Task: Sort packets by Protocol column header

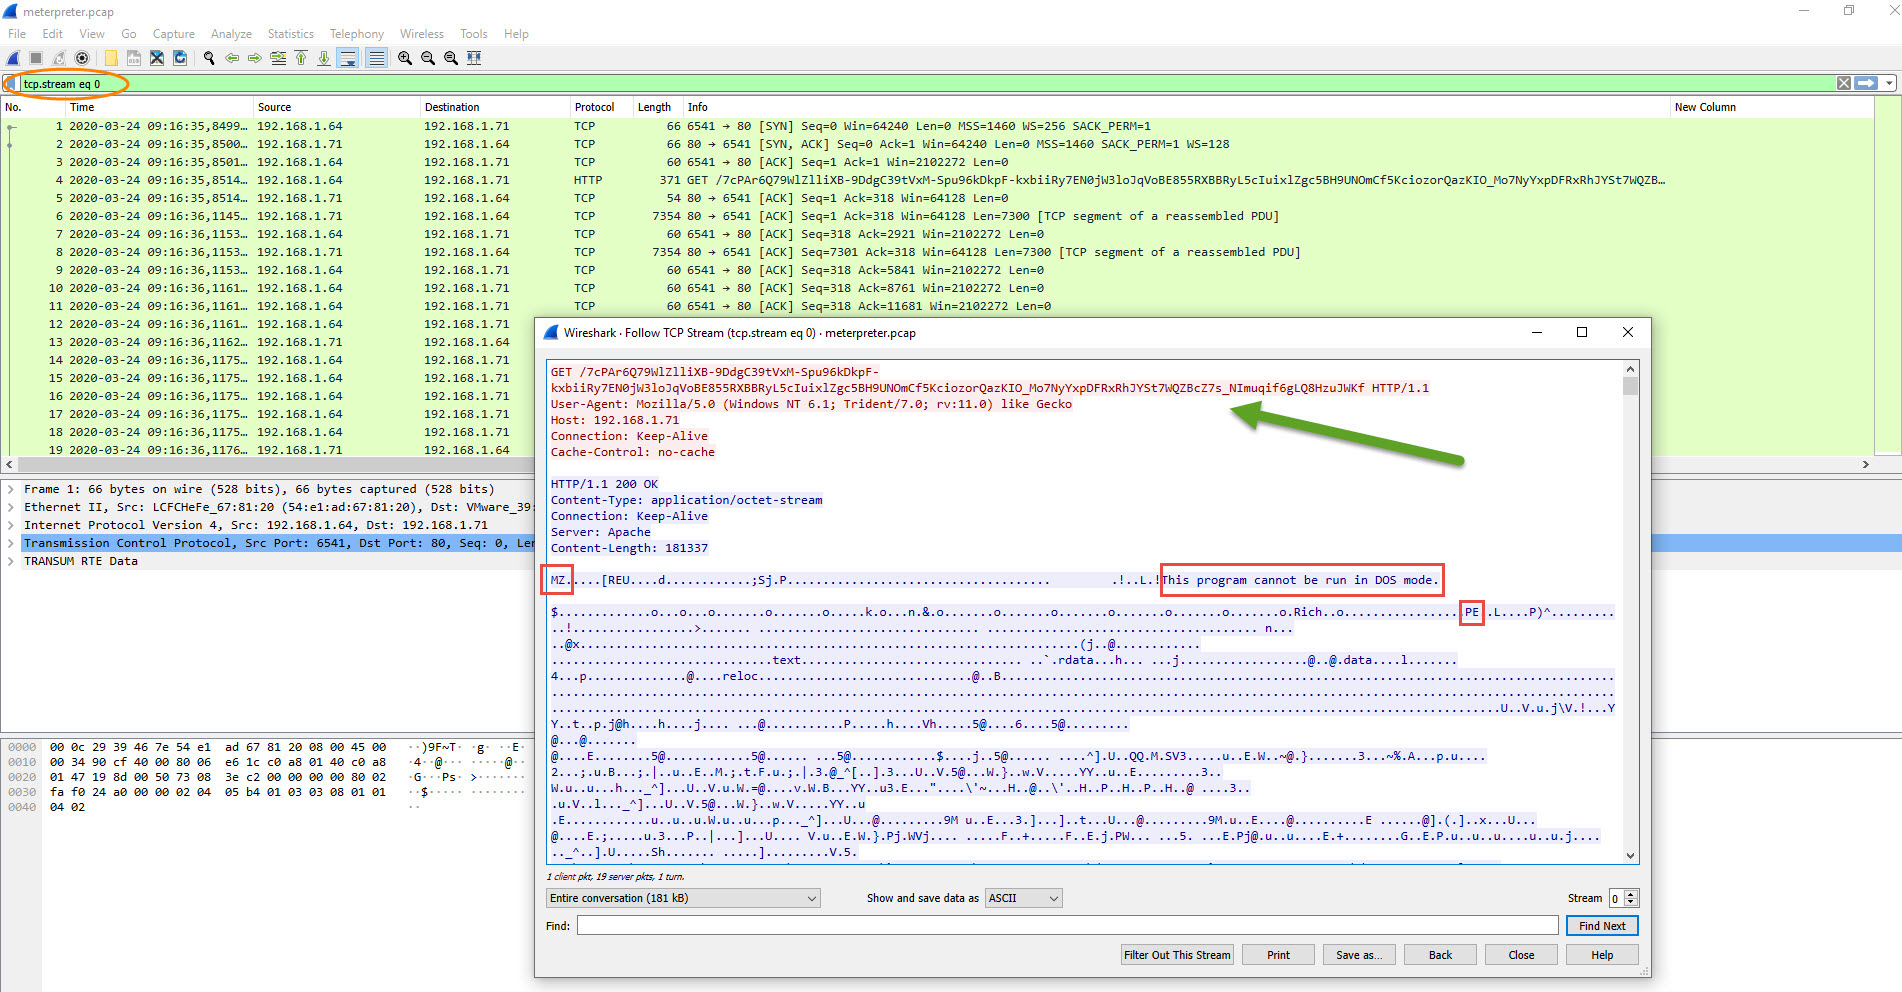Action: pos(601,107)
